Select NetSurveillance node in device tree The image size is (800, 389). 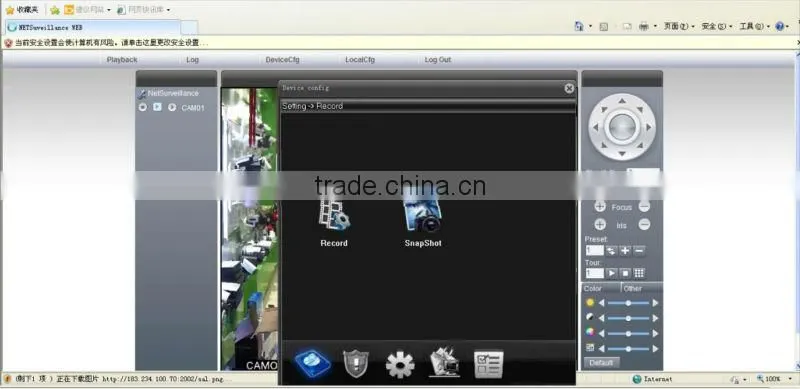point(173,93)
